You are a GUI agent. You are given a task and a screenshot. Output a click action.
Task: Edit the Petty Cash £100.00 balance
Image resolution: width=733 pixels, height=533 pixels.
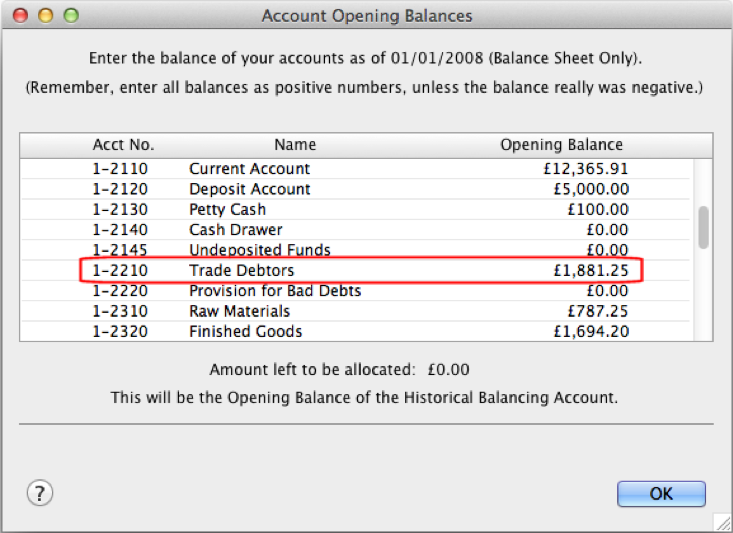coord(598,209)
